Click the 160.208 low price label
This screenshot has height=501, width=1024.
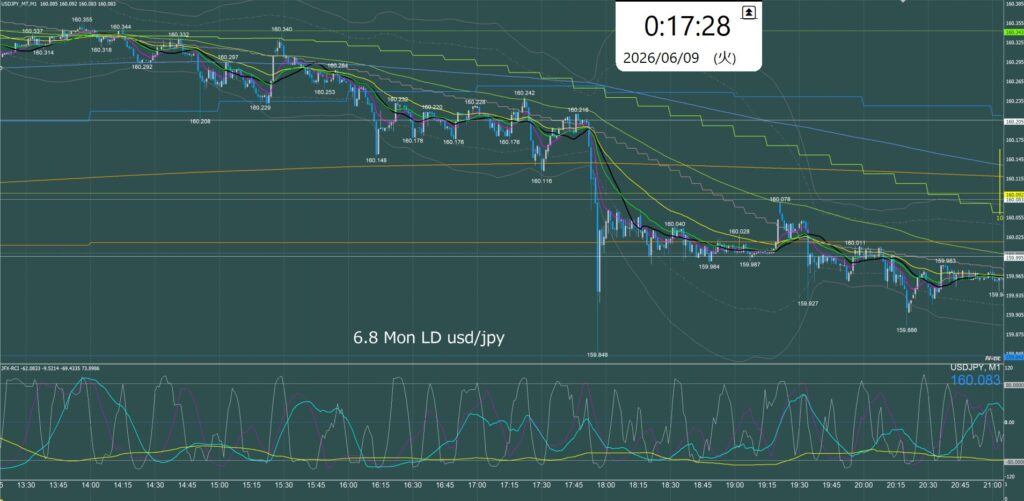[200, 121]
